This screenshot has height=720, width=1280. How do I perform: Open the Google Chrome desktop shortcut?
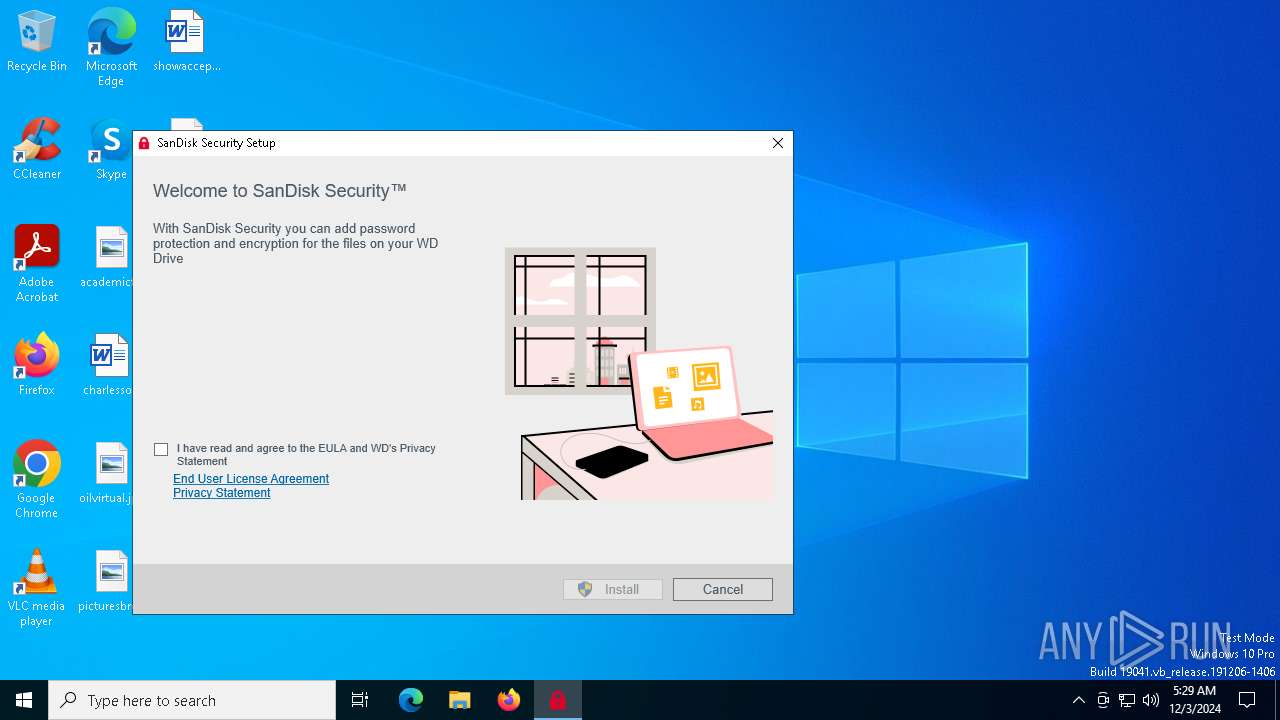tap(37, 480)
